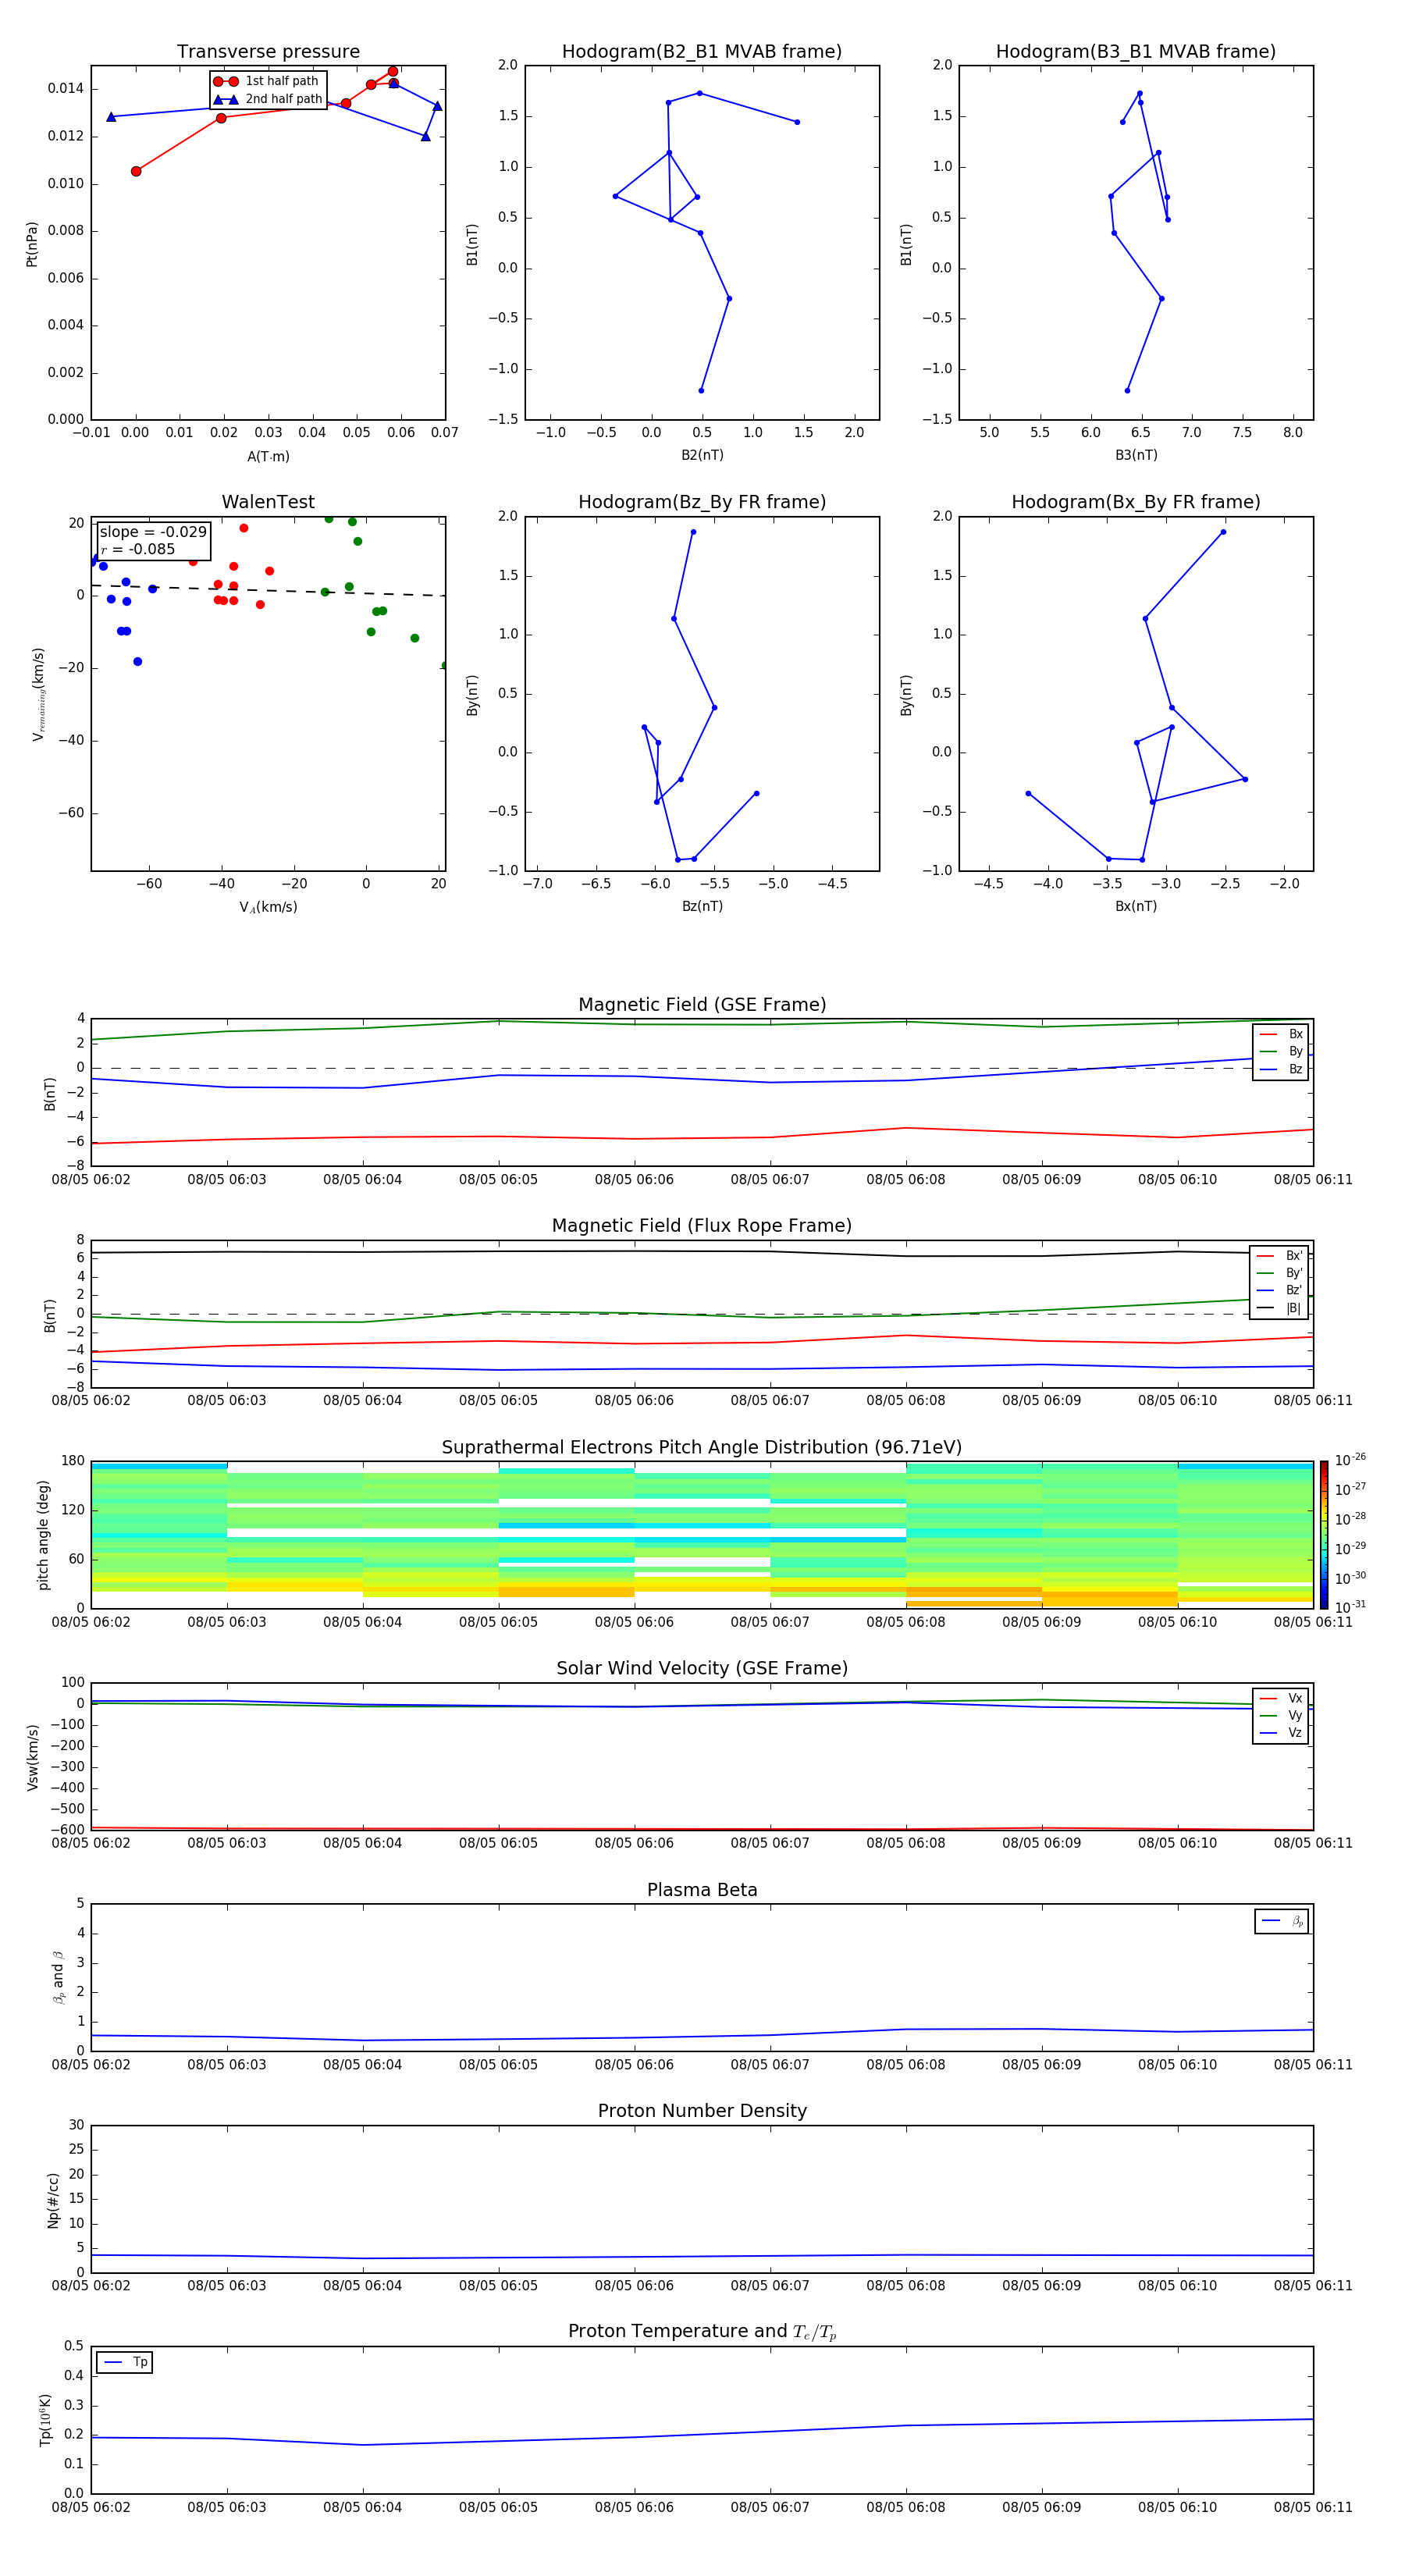Click the 'Hodogram(Bz_By FR frame)' title
Image resolution: width=1405 pixels, height=2576 pixels.
click(x=702, y=502)
